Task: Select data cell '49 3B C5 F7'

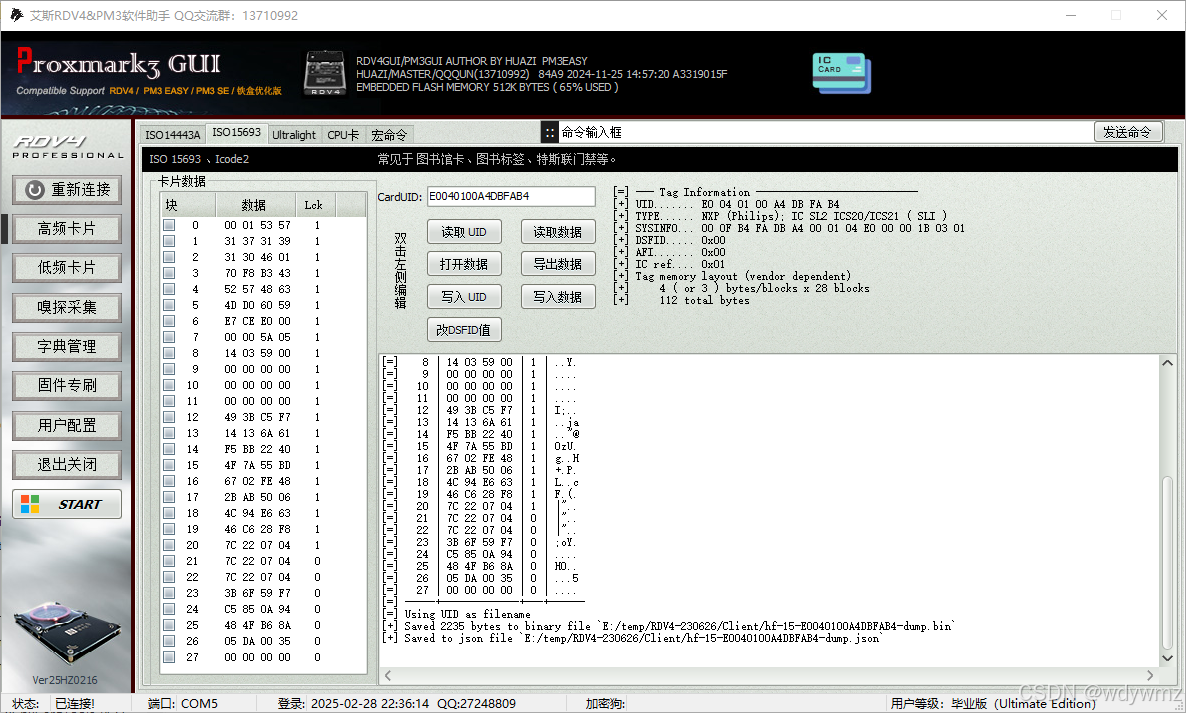Action: 257,417
